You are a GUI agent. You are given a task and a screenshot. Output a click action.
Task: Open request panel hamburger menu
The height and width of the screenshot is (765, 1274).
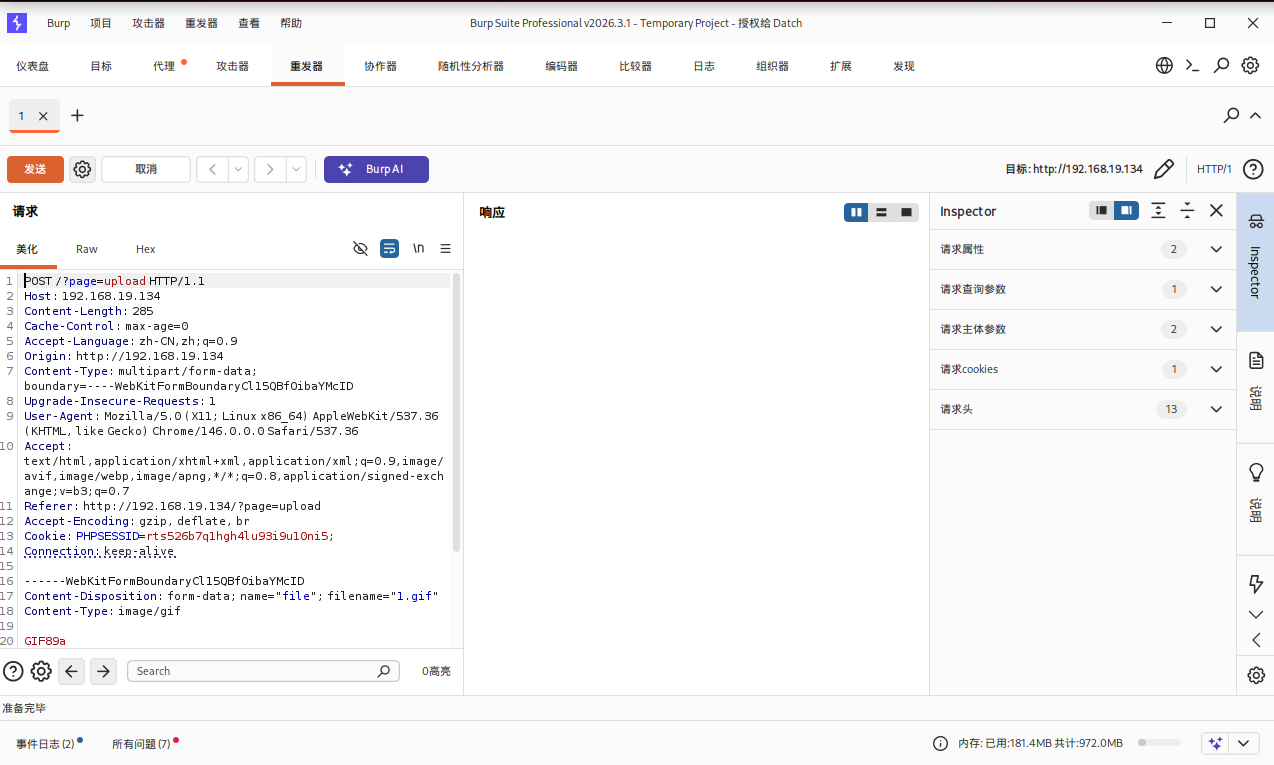pos(446,248)
